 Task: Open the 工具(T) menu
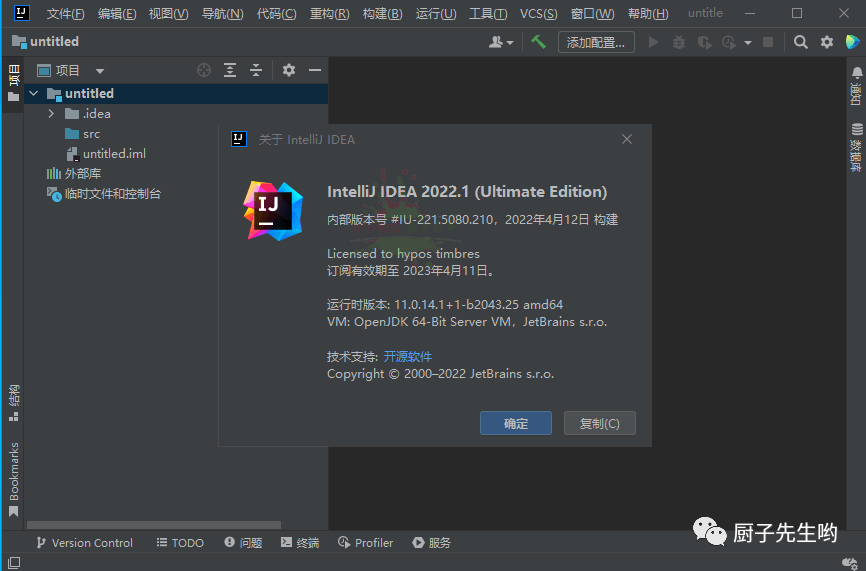488,13
